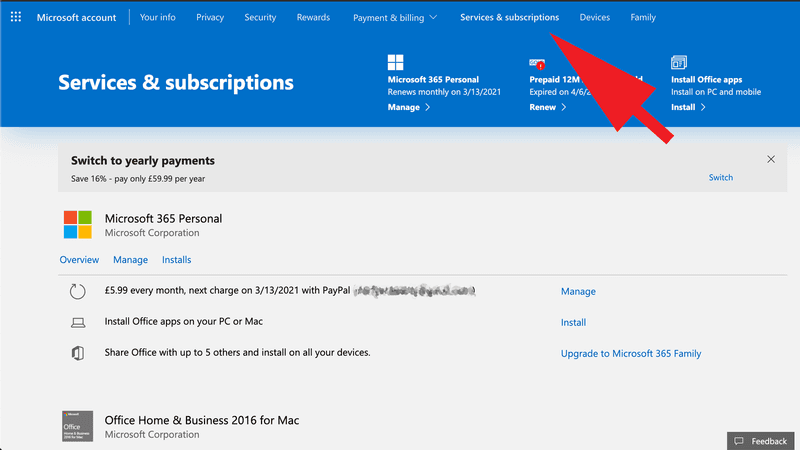
Task: Select the Overview tab
Action: coord(79,260)
